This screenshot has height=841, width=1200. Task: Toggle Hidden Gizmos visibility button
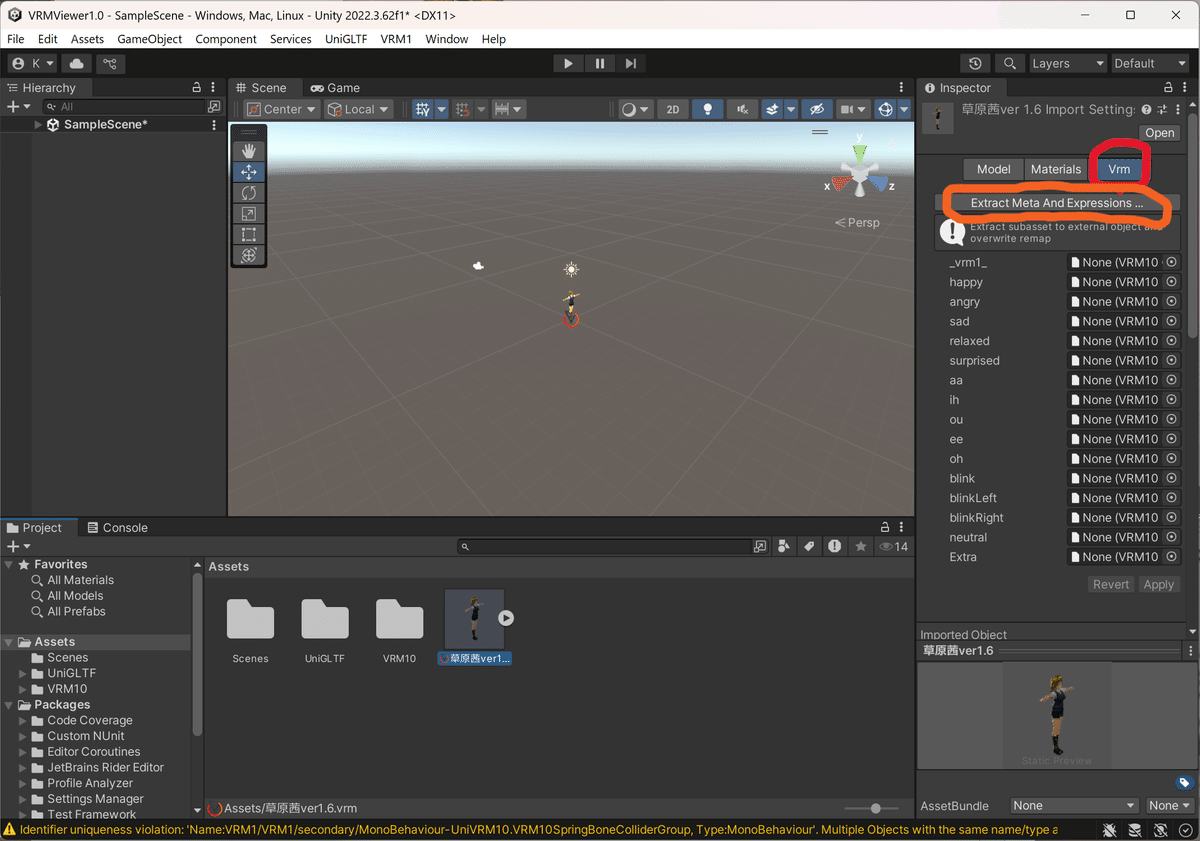coord(816,109)
